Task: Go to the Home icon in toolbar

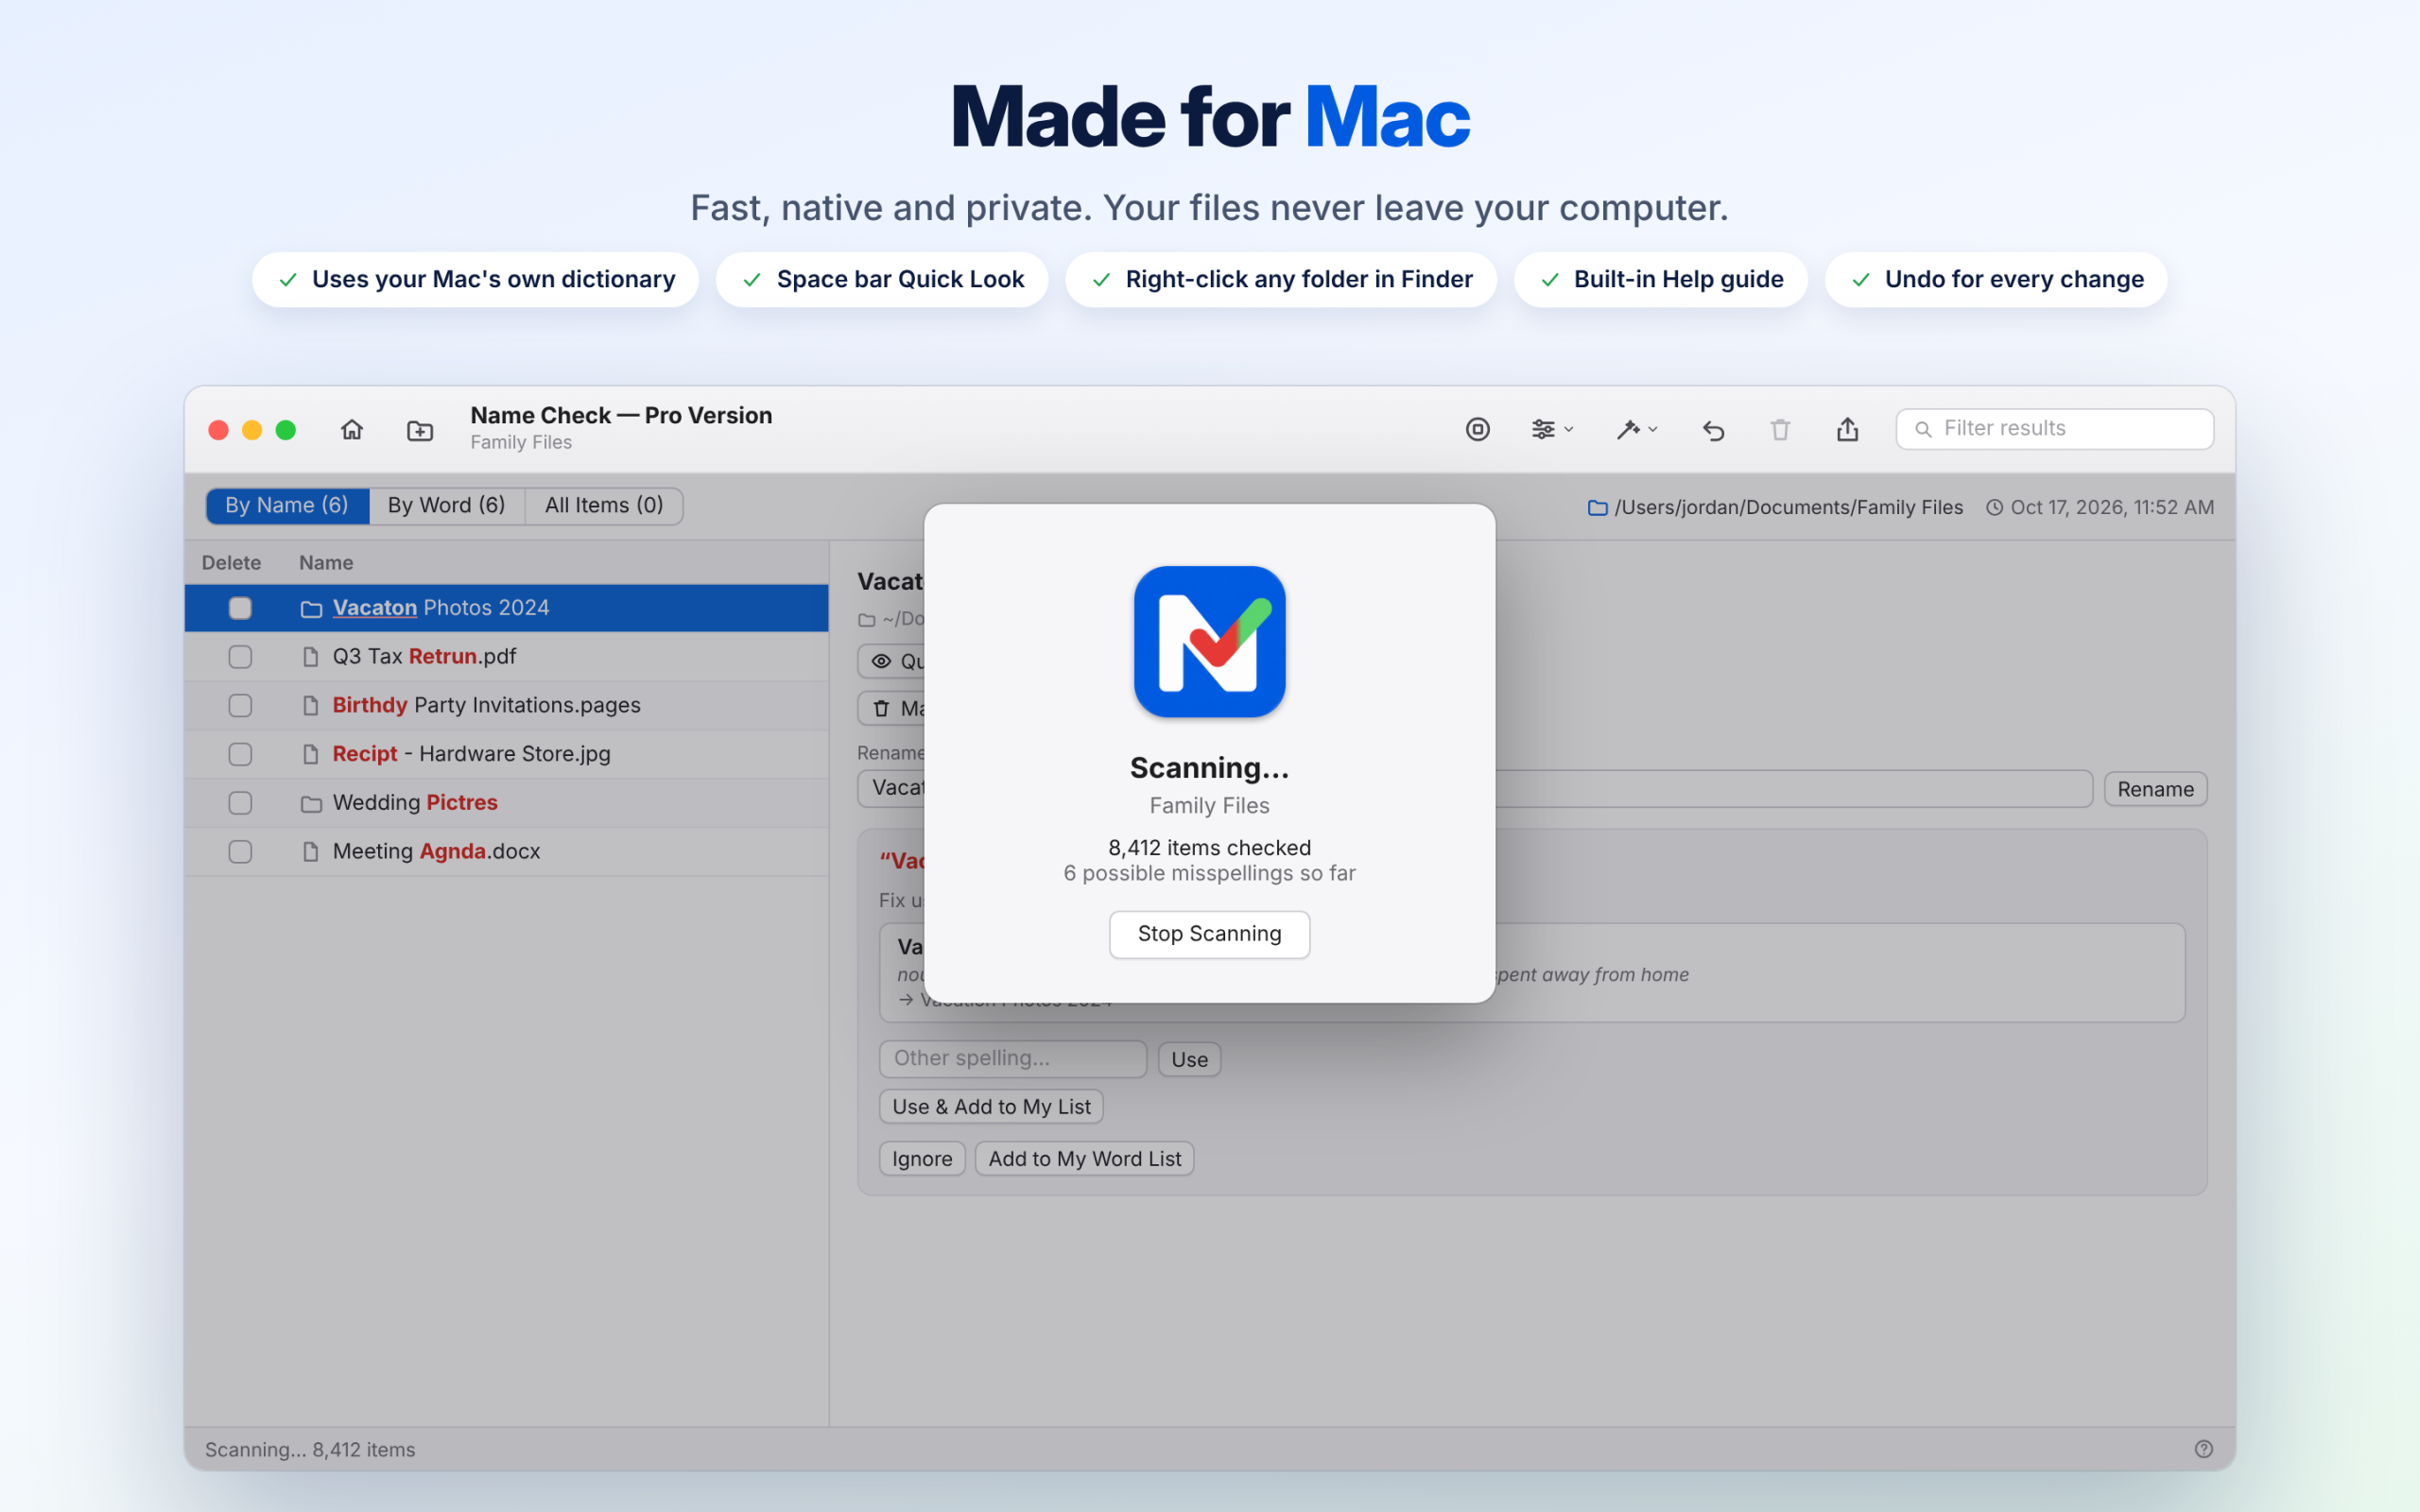Action: pyautogui.click(x=351, y=429)
